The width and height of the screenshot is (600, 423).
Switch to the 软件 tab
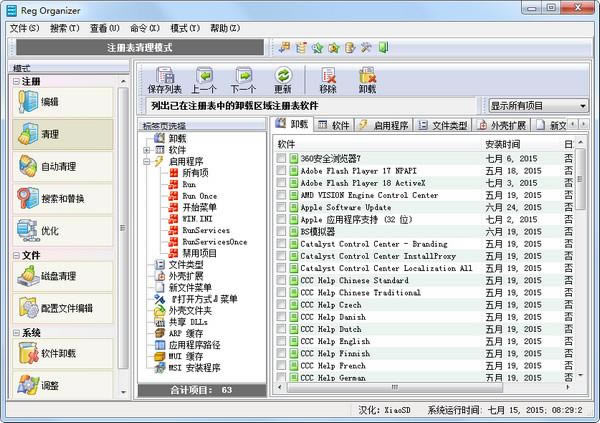[x=334, y=125]
